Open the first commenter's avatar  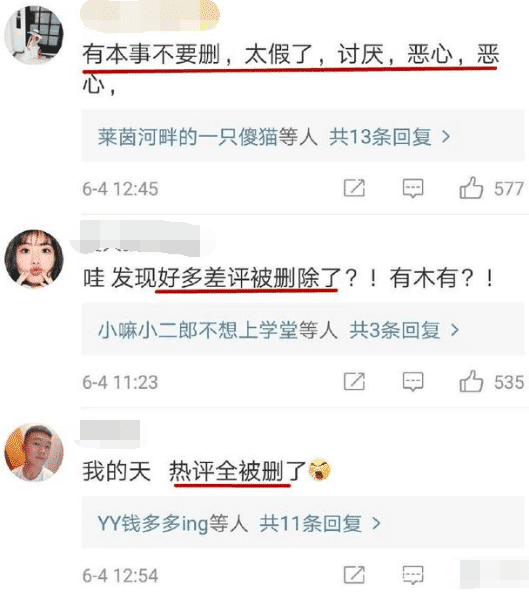[34, 35]
